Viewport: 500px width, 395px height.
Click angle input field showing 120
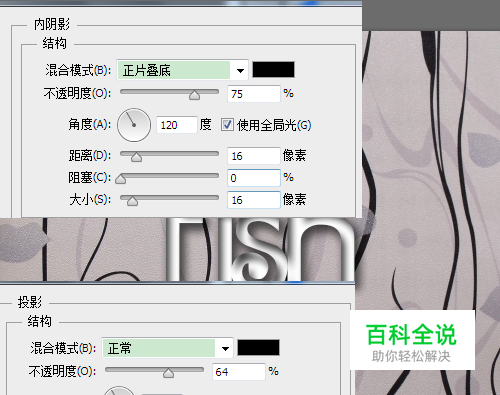(x=177, y=125)
